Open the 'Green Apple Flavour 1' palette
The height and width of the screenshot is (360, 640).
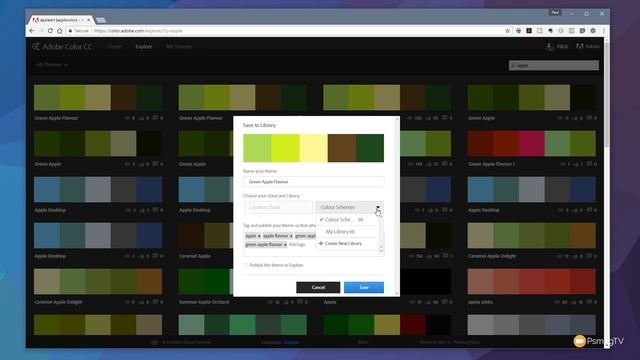point(531,143)
